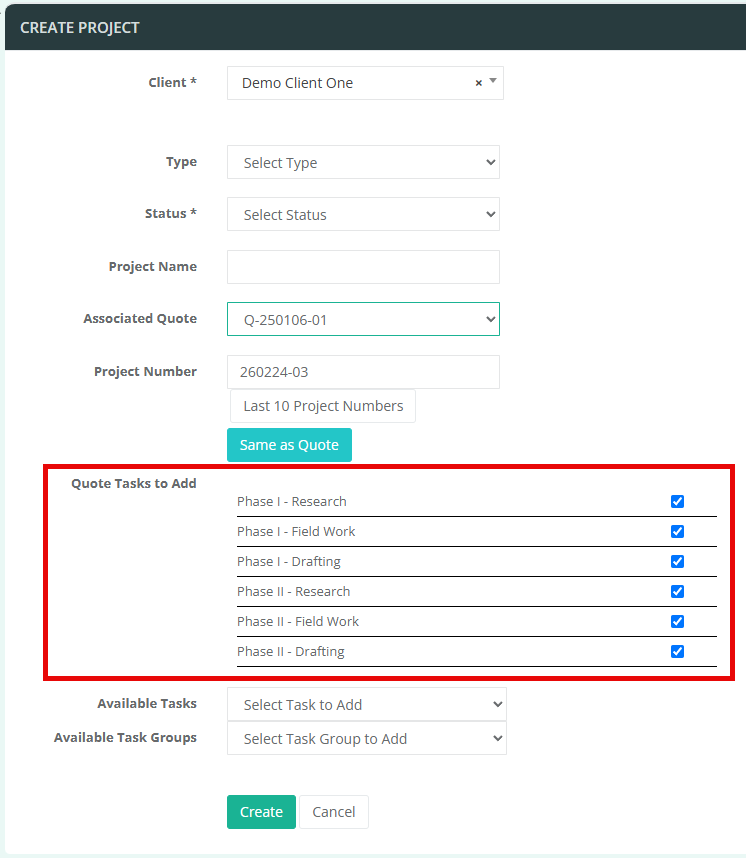The height and width of the screenshot is (858, 746).
Task: Uncheck Phase II - Field Work task
Action: (x=677, y=622)
